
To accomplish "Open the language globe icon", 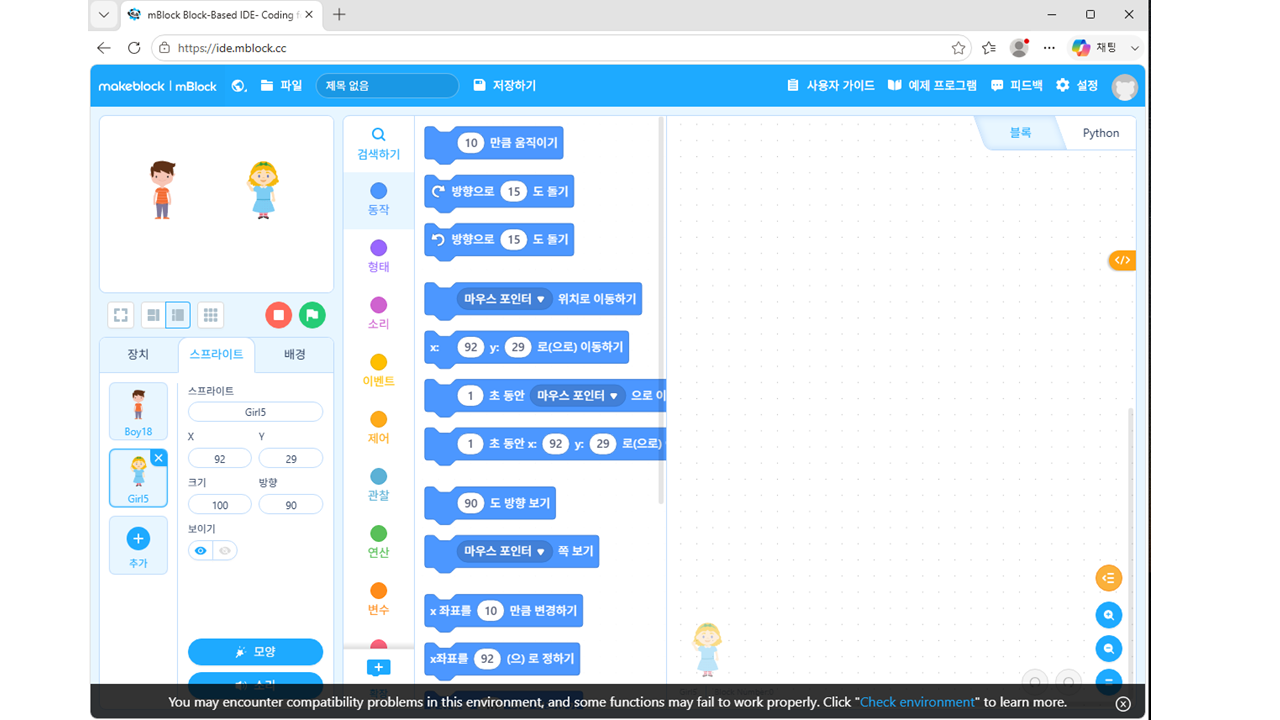I will tap(239, 86).
